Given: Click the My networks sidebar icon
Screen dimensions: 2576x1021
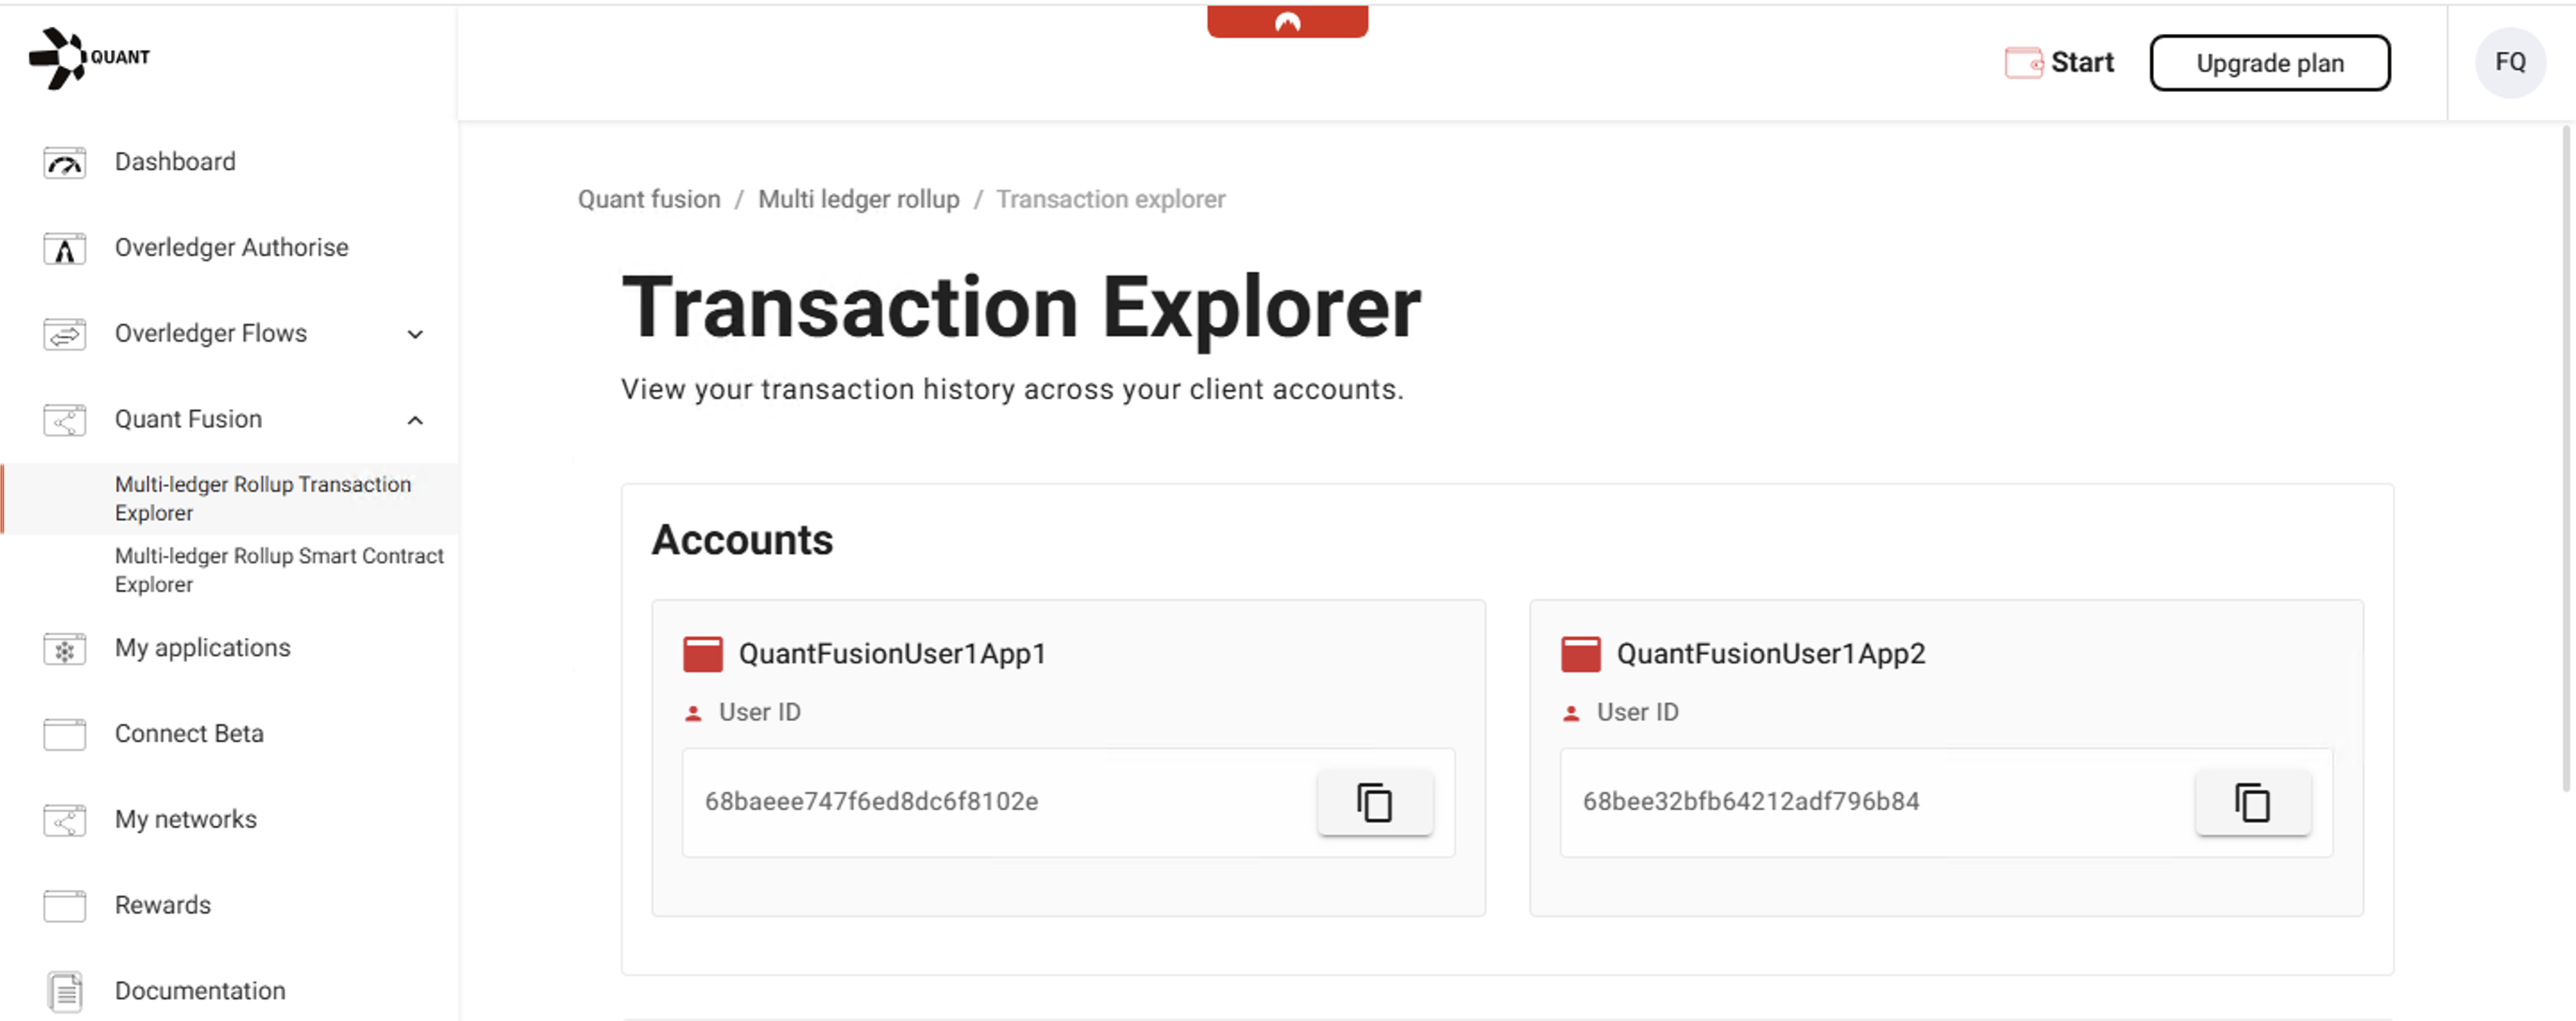Looking at the screenshot, I should 65,820.
